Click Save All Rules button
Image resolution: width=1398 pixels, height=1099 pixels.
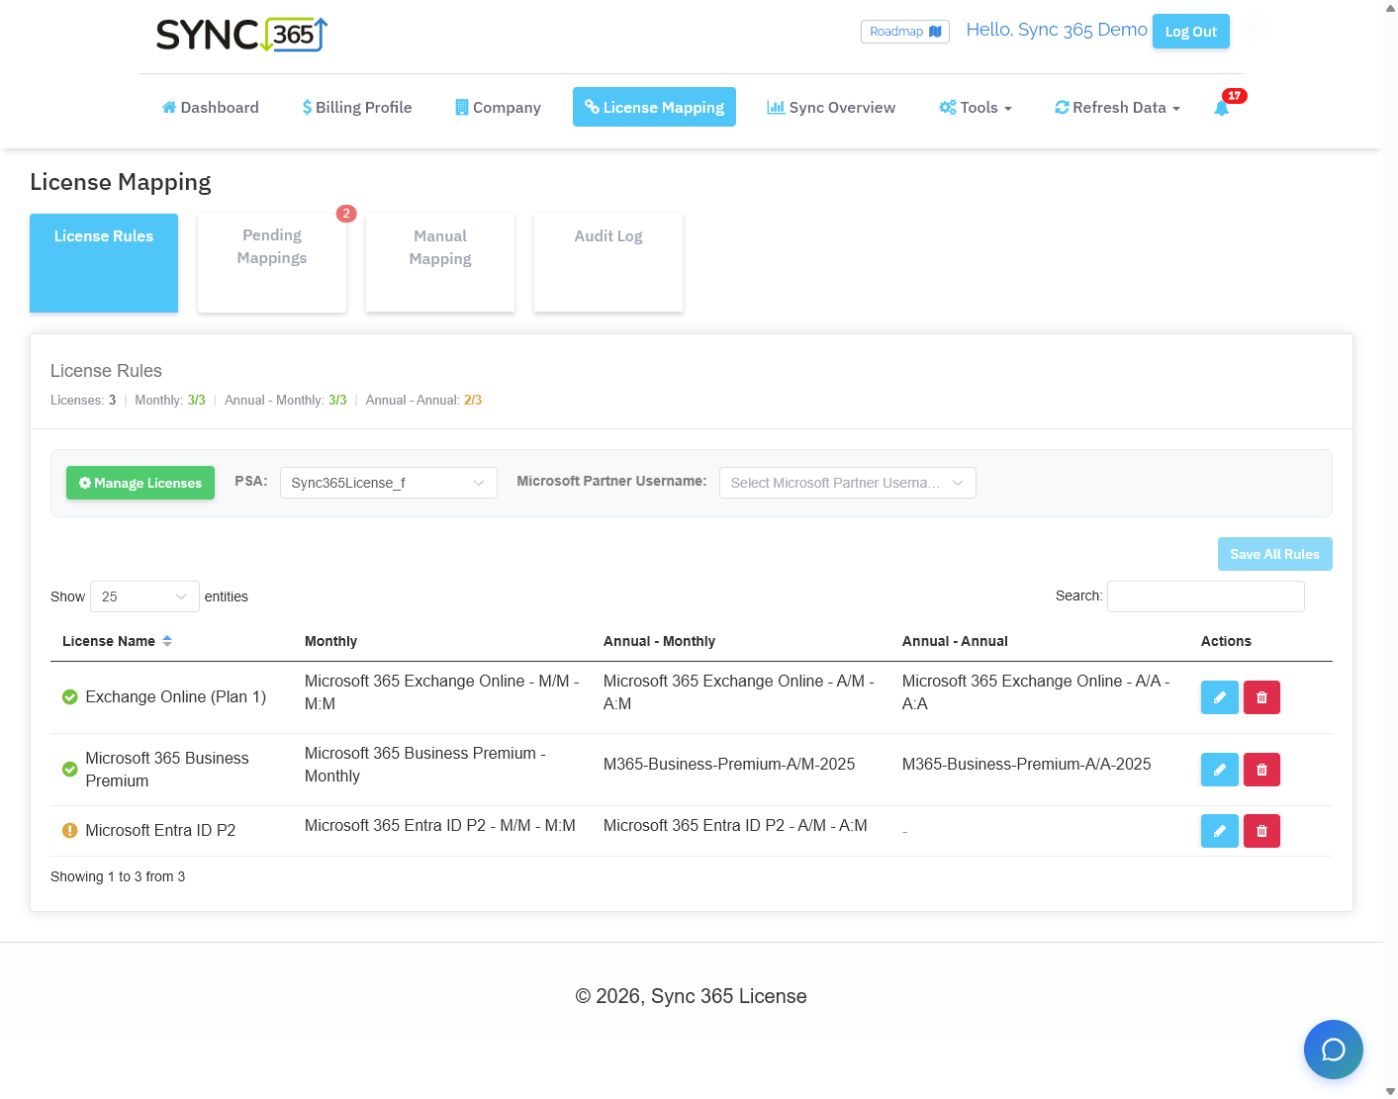(x=1274, y=554)
